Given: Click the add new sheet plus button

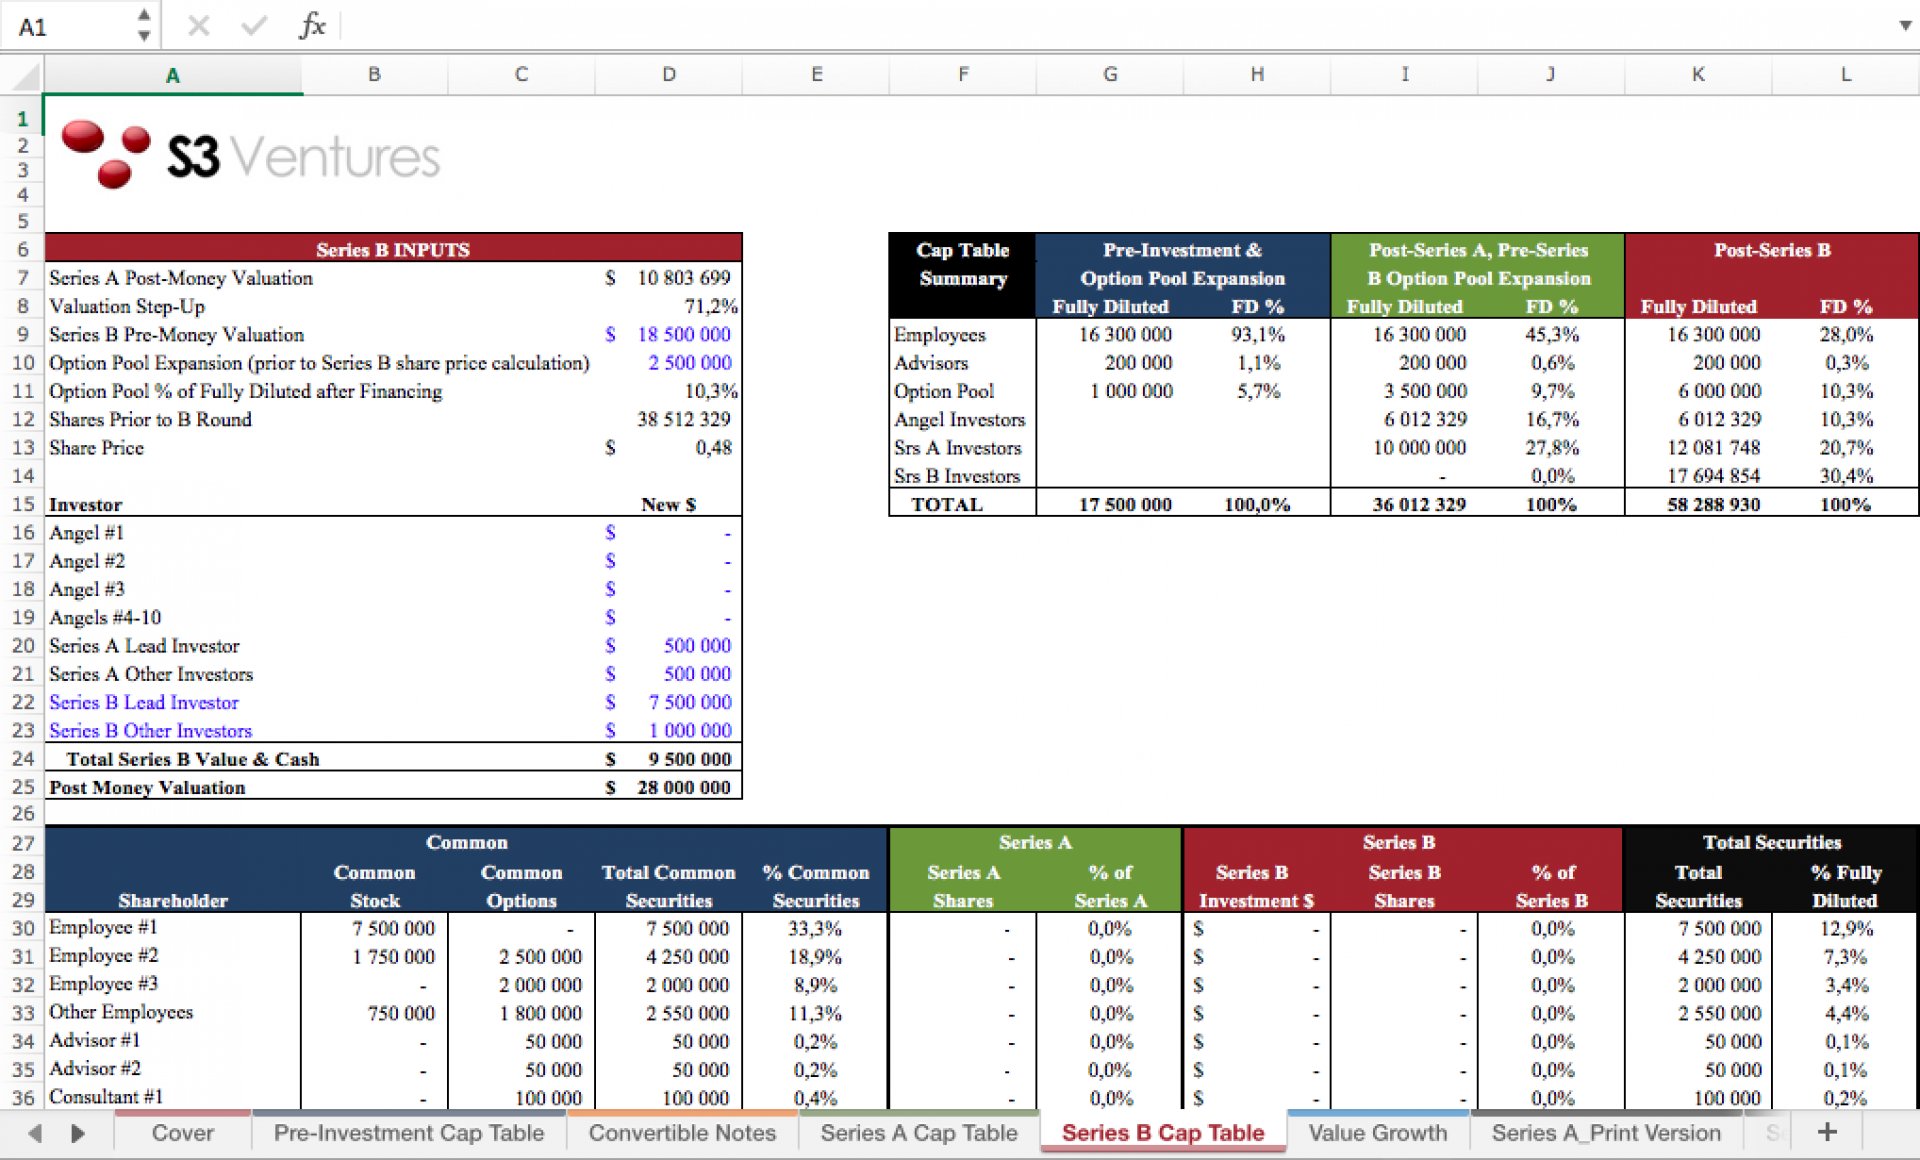Looking at the screenshot, I should coord(1827,1132).
